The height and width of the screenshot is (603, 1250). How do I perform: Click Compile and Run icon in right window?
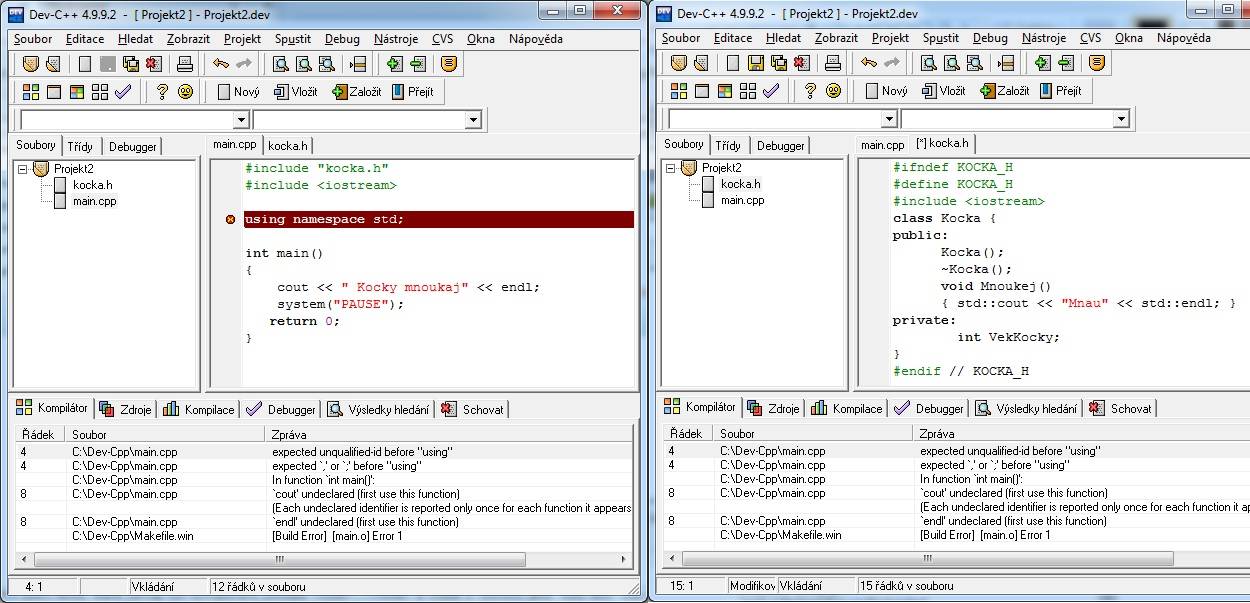[725, 91]
